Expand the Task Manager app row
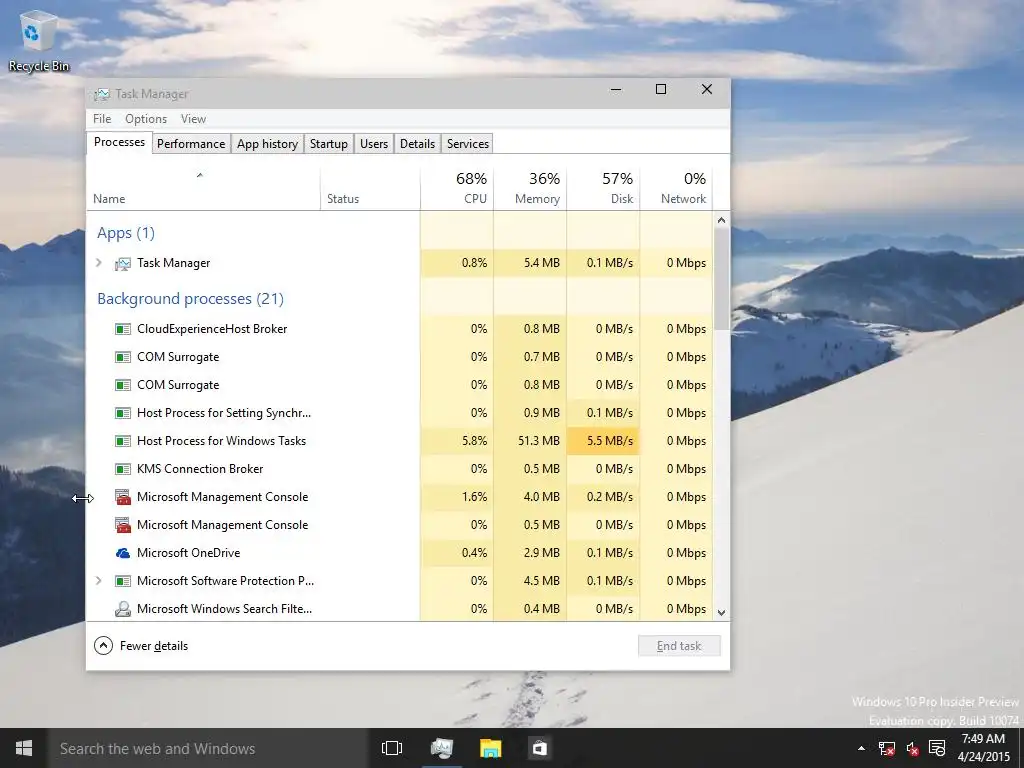 point(99,263)
